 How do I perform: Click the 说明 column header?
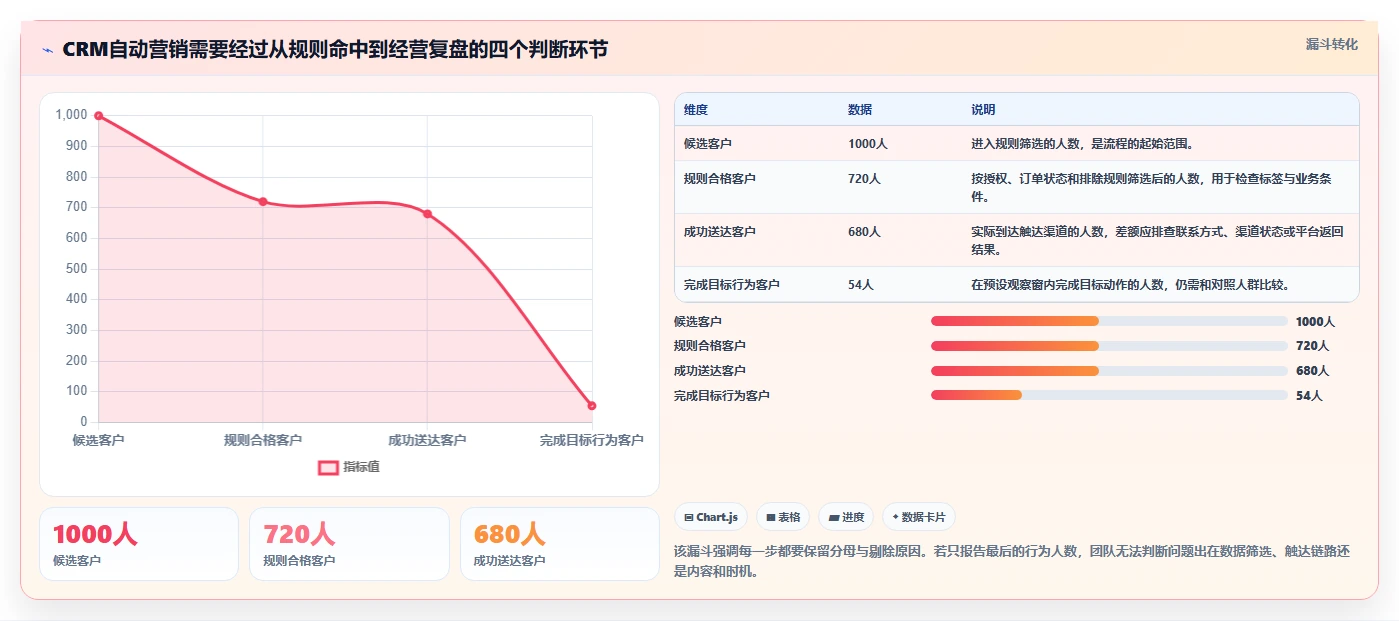click(x=983, y=110)
